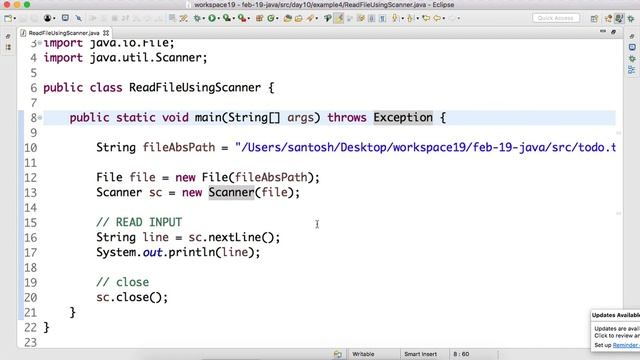This screenshot has width=640, height=360.
Task: Click the // READ INPUT comment
Action: [139, 222]
